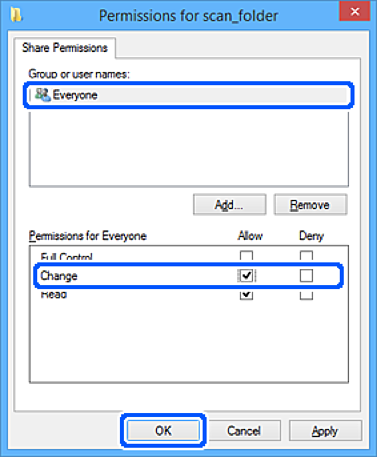The width and height of the screenshot is (377, 457).
Task: Click the Full Control permission label
Action: [x=66, y=256]
